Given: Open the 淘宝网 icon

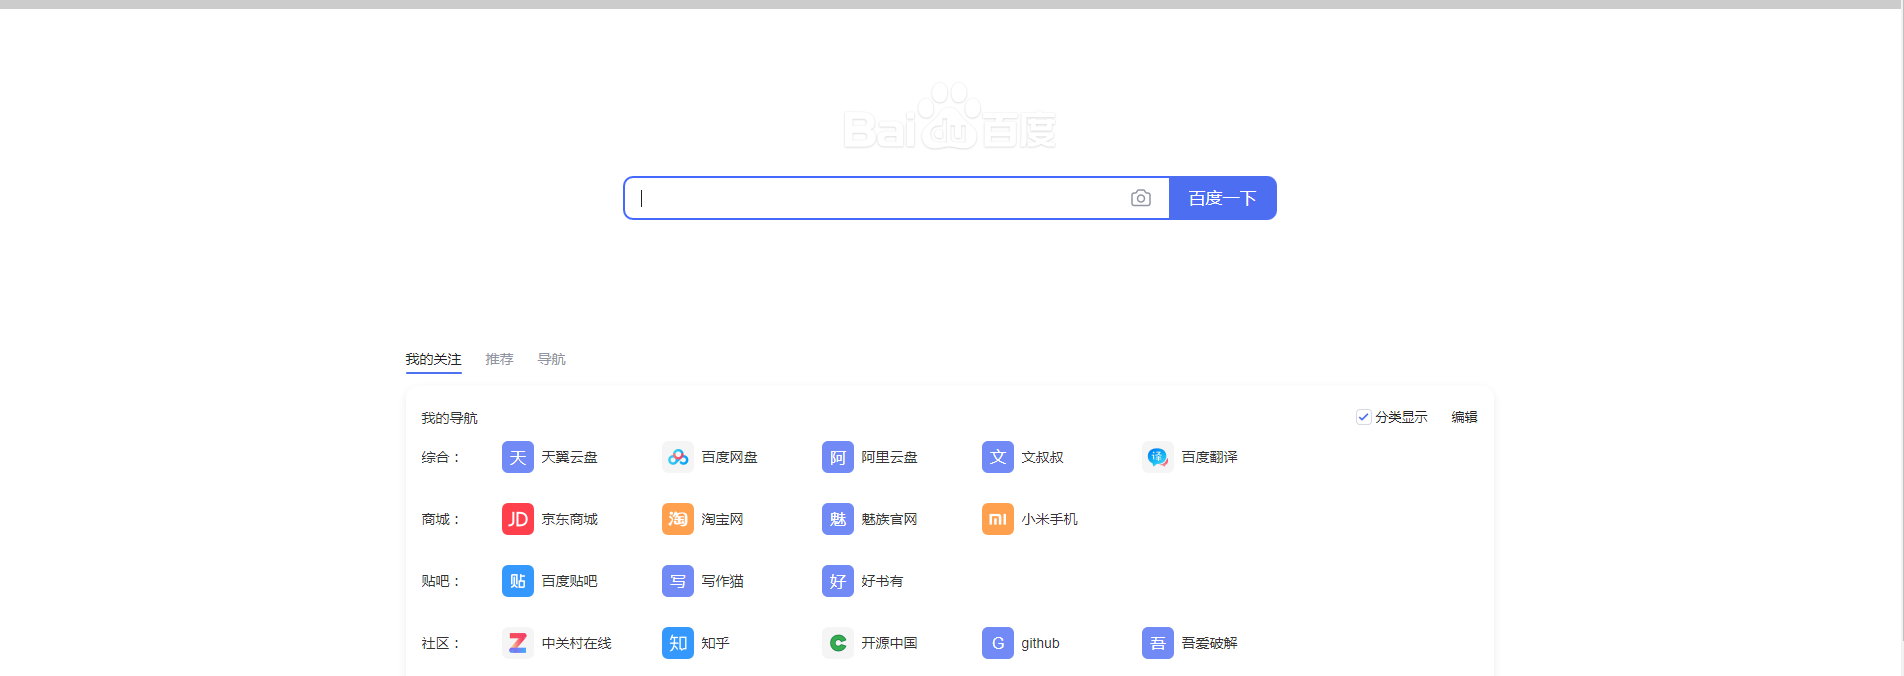Looking at the screenshot, I should (678, 519).
